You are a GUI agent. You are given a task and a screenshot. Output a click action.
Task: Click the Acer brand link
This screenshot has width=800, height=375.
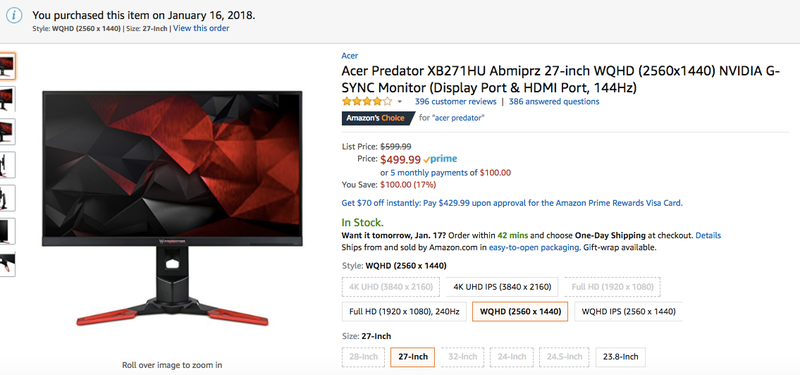click(x=349, y=56)
